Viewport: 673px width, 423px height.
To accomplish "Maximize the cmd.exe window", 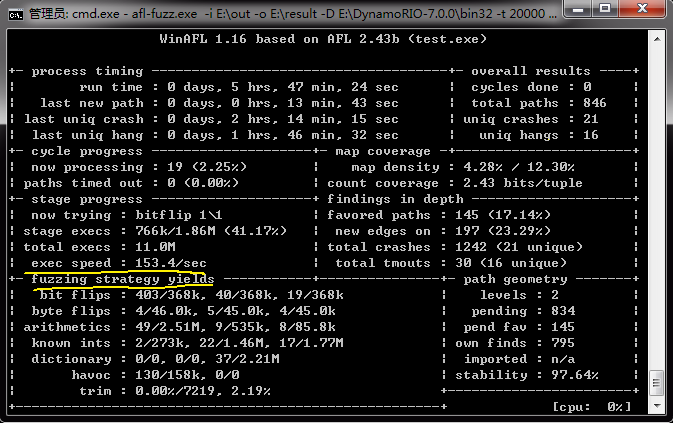I will (605, 8).
